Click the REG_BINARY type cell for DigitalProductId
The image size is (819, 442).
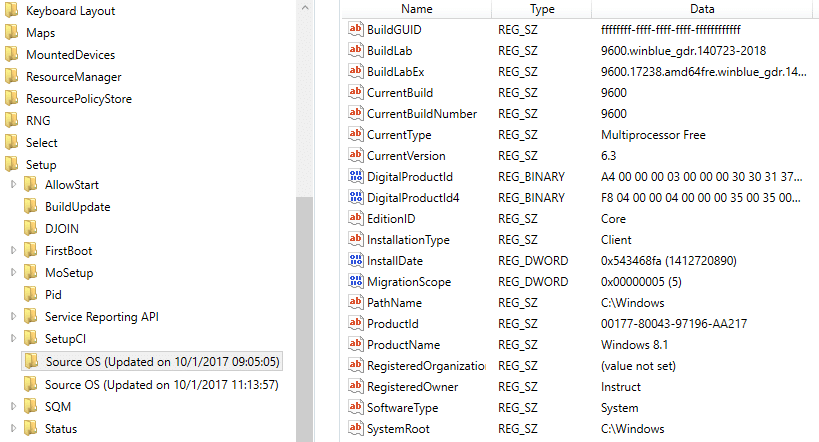click(x=531, y=177)
